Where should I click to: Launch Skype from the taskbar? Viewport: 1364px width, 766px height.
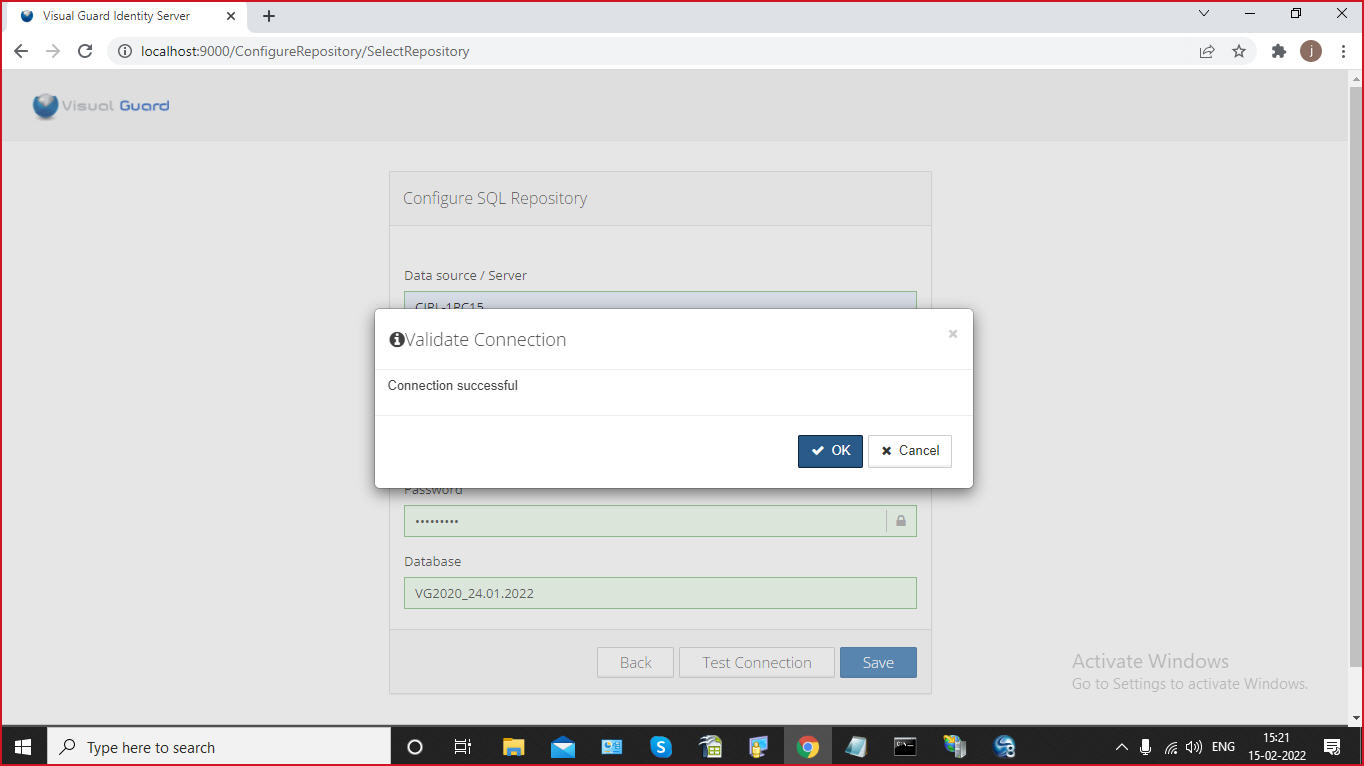coord(661,746)
